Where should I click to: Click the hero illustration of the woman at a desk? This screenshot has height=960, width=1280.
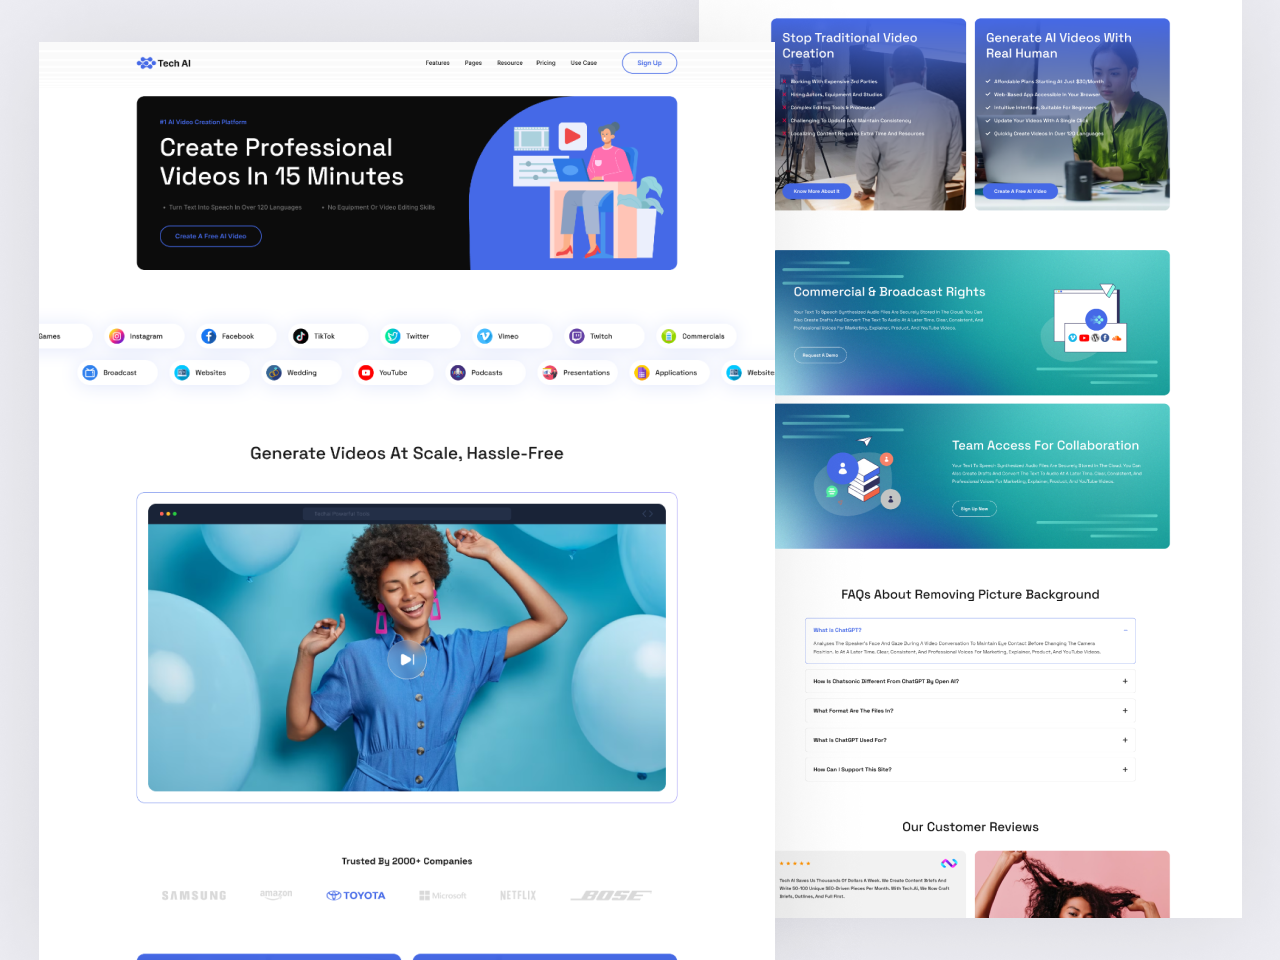pyautogui.click(x=588, y=189)
